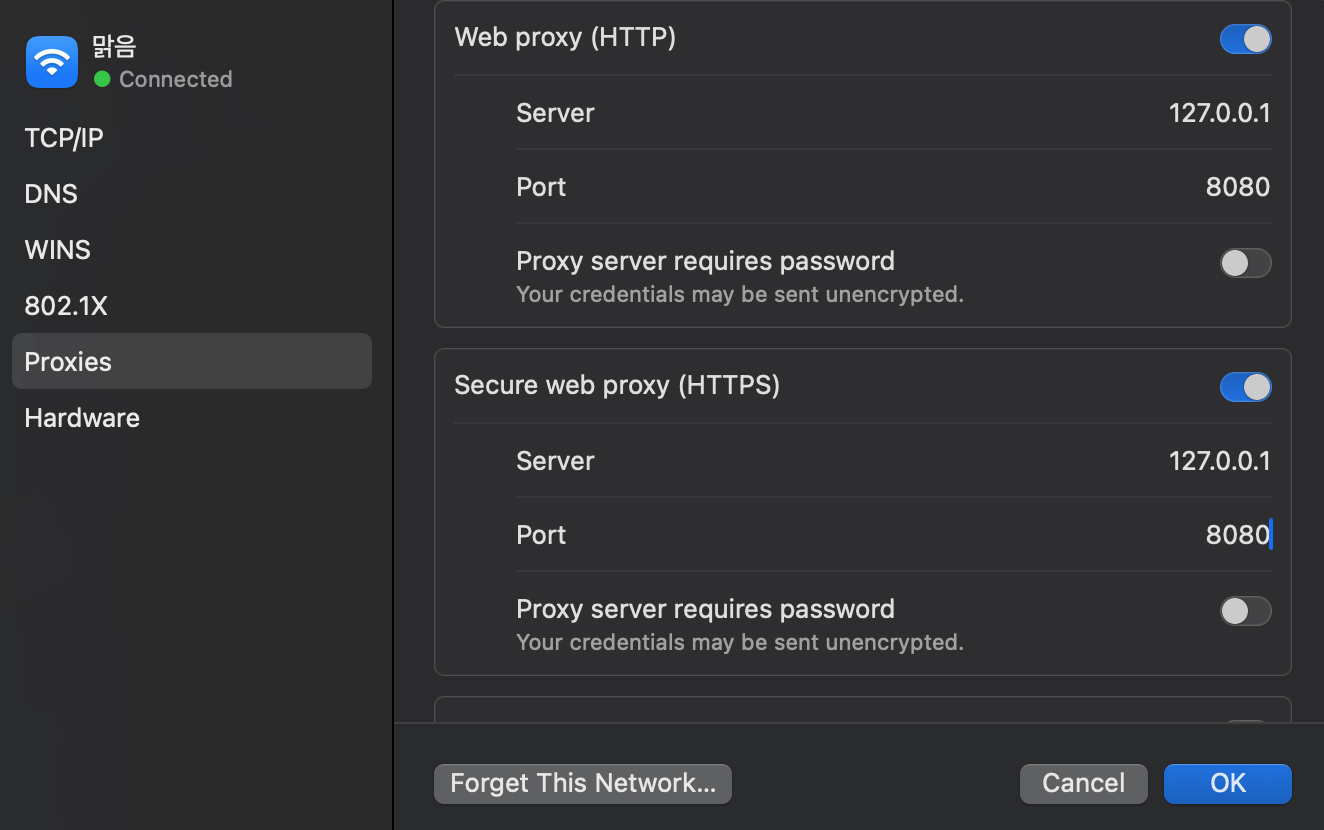Viewport: 1324px width, 830px height.
Task: Click the blue Wi-Fi network icon
Action: pyautogui.click(x=52, y=62)
